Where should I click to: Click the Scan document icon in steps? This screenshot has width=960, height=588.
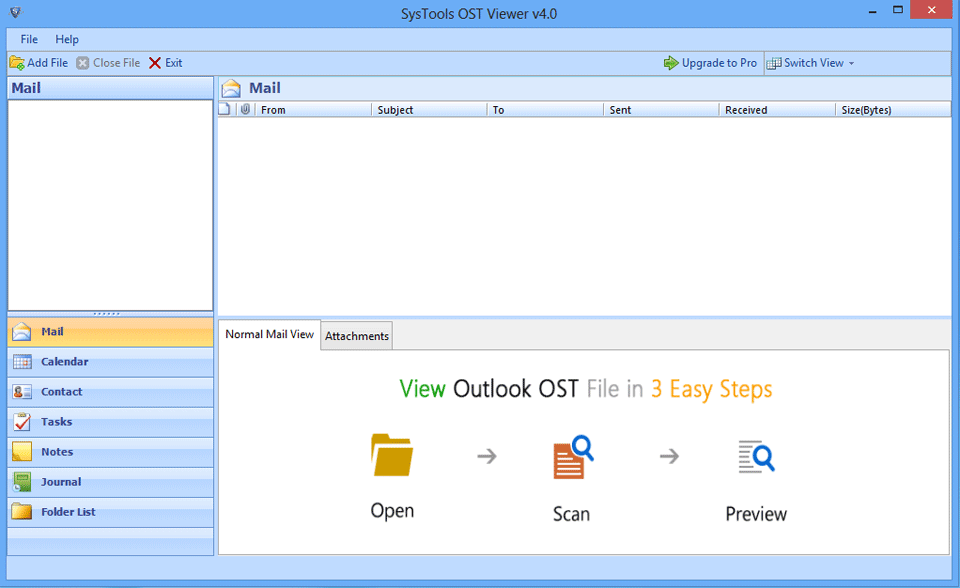click(x=573, y=457)
